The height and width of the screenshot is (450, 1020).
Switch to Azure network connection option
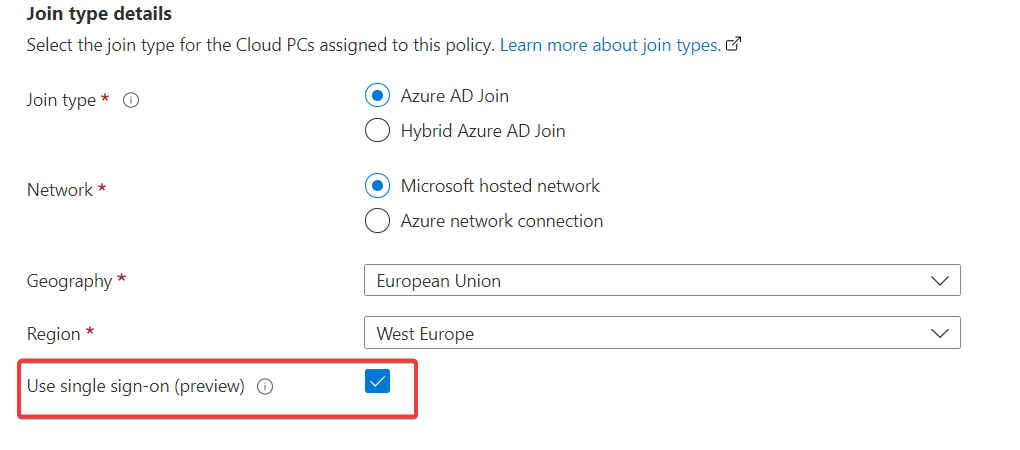377,221
